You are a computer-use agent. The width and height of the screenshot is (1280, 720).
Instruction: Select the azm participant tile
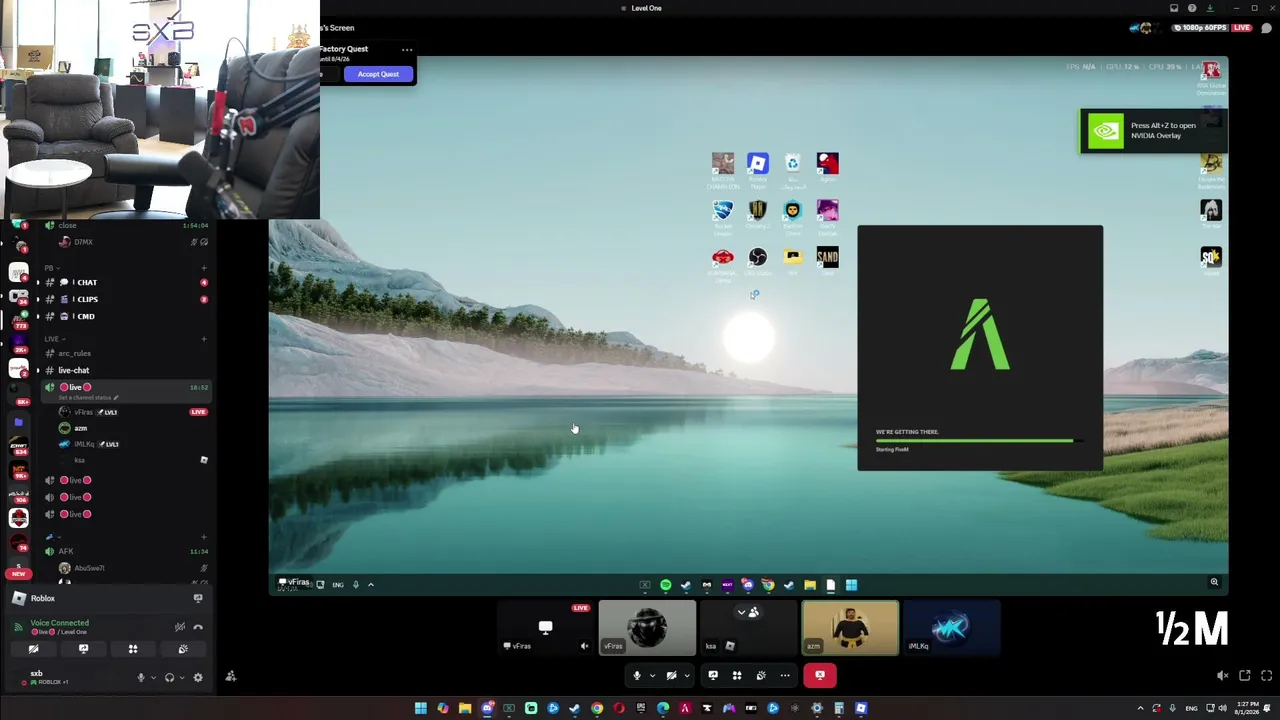[850, 628]
